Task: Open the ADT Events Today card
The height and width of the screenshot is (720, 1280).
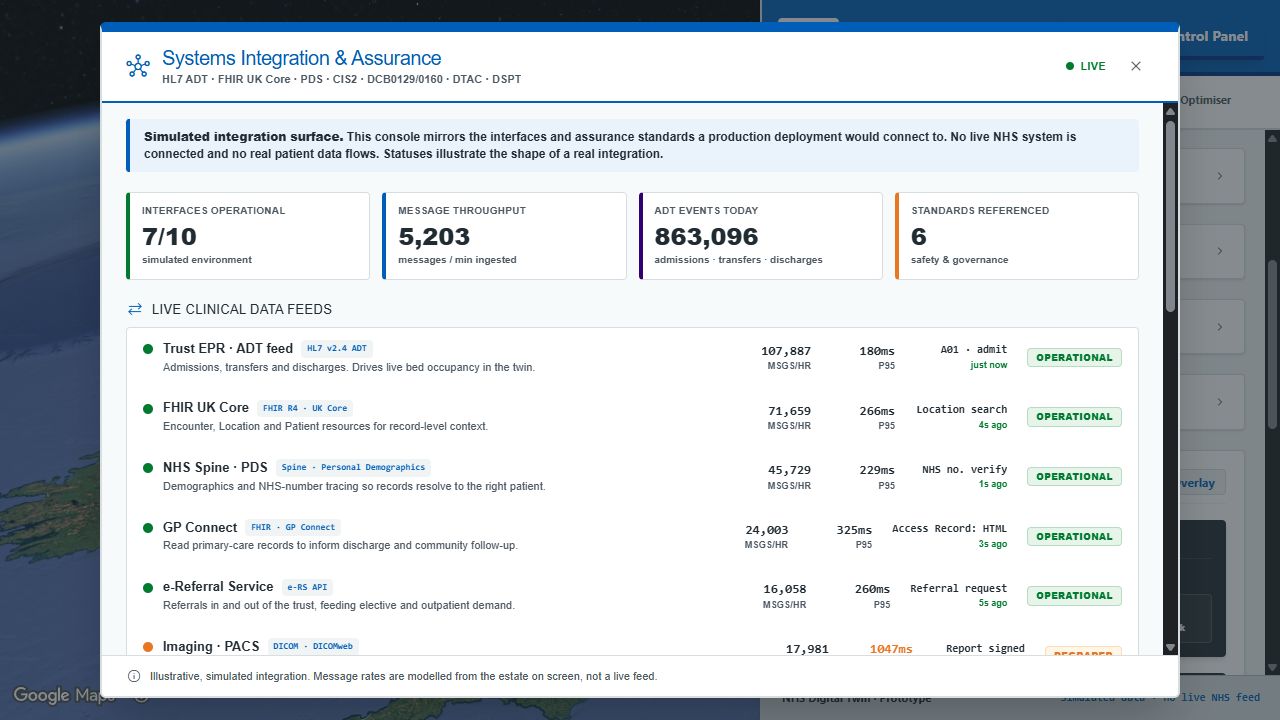Action: pos(760,236)
